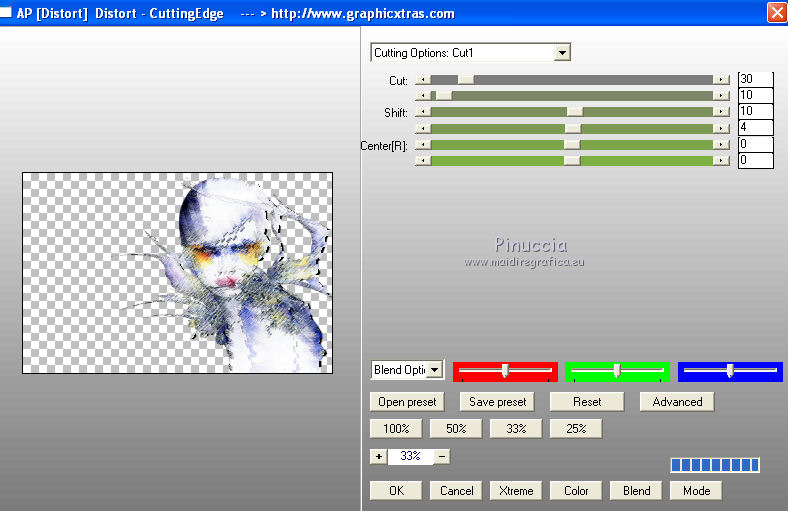
Task: Click the first Center[R] slider thumb
Action: coord(572,145)
